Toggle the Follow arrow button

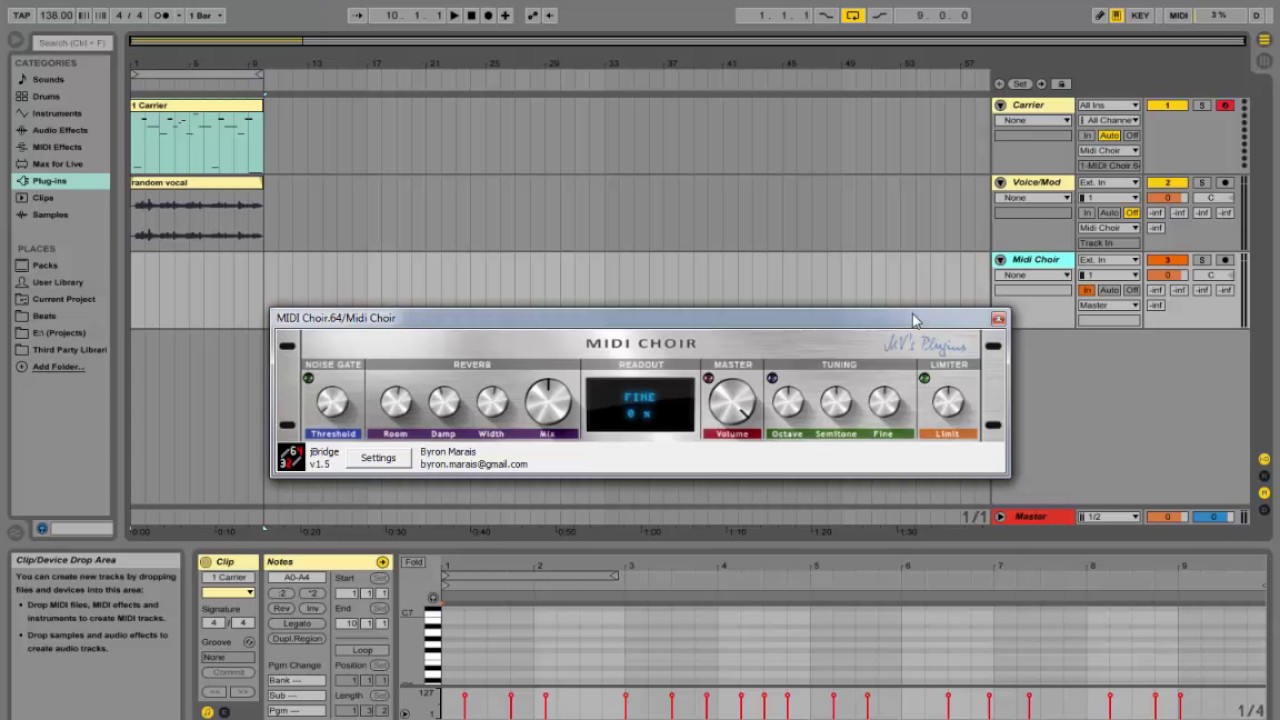point(357,15)
